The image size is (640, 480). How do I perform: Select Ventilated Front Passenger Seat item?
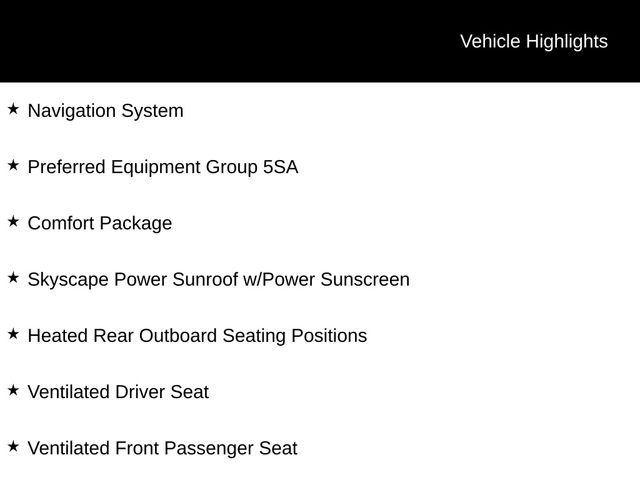(x=162, y=449)
